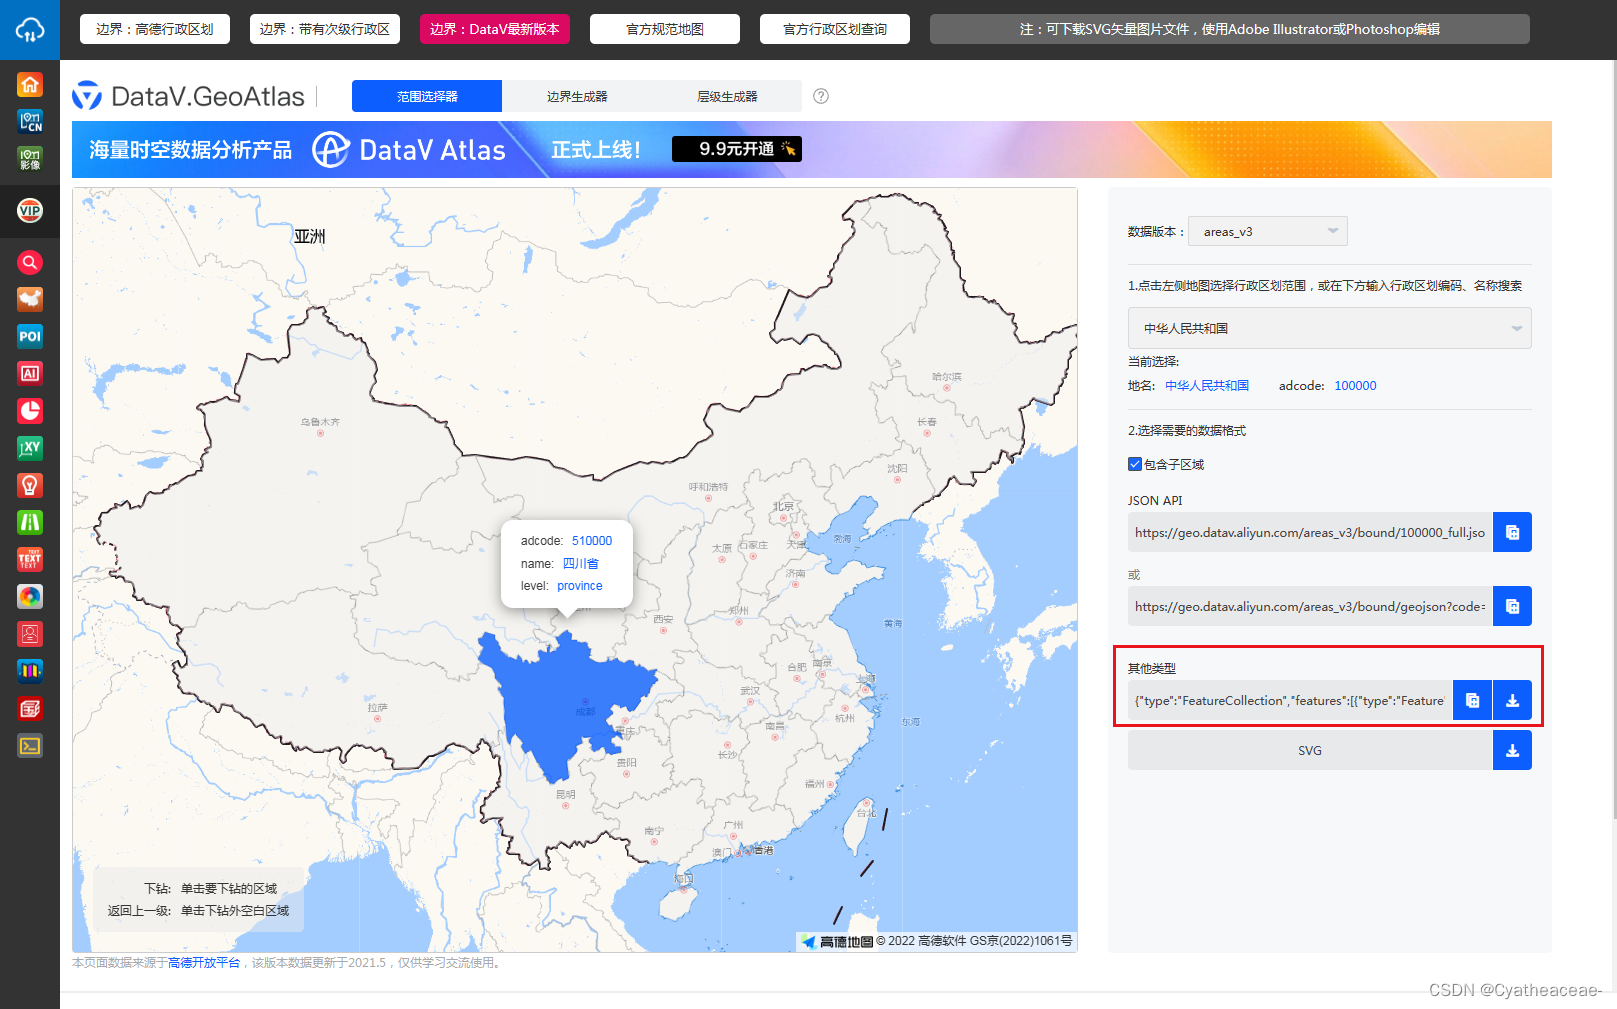Click the SVG bar
The width and height of the screenshot is (1617, 1009).
(1310, 750)
